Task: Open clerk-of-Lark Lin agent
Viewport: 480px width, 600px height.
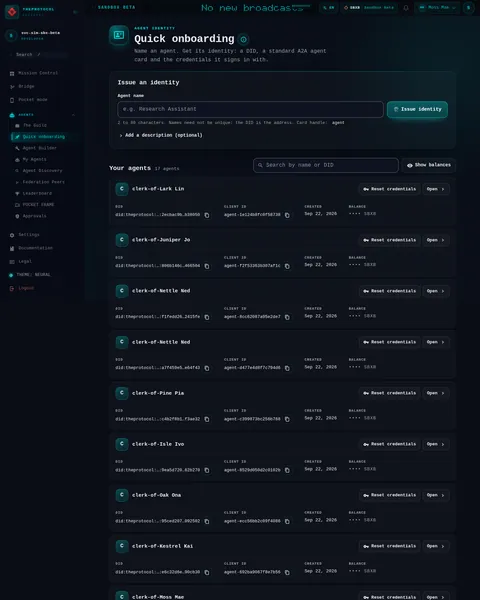Action: tap(436, 189)
